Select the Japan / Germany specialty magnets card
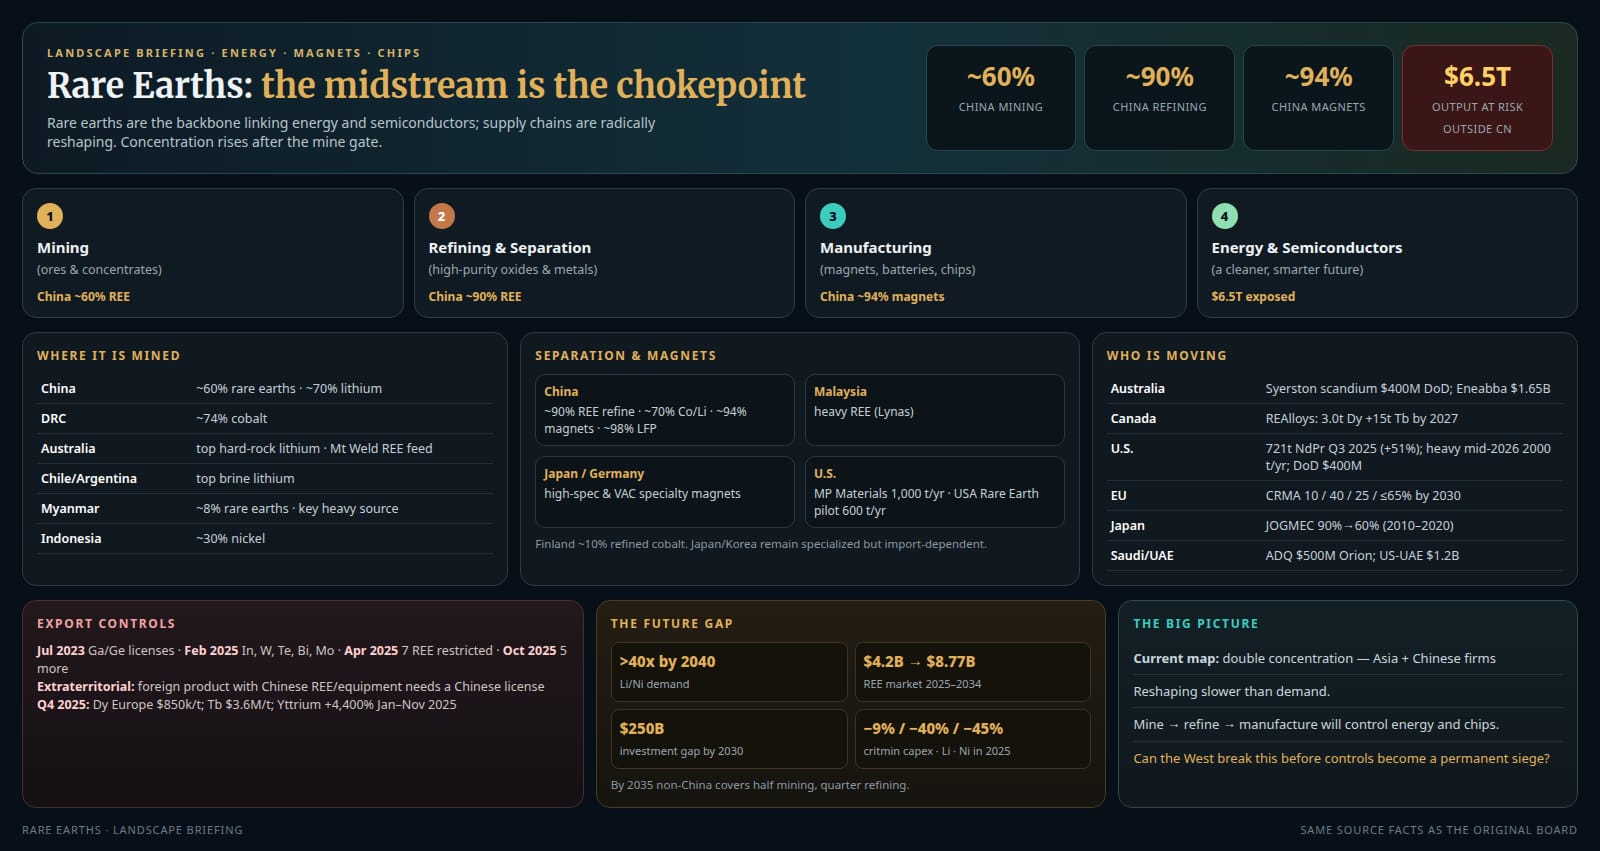Screen dimensions: 1600x851 click(x=665, y=492)
